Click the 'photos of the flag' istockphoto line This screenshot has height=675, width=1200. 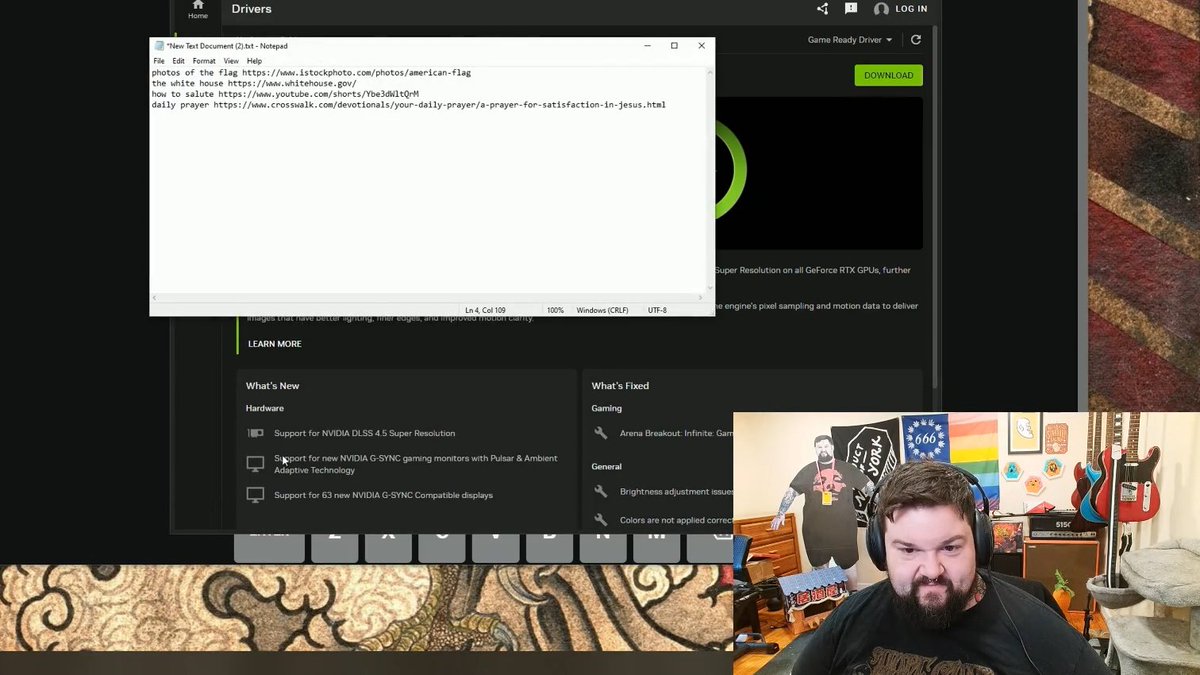click(311, 73)
